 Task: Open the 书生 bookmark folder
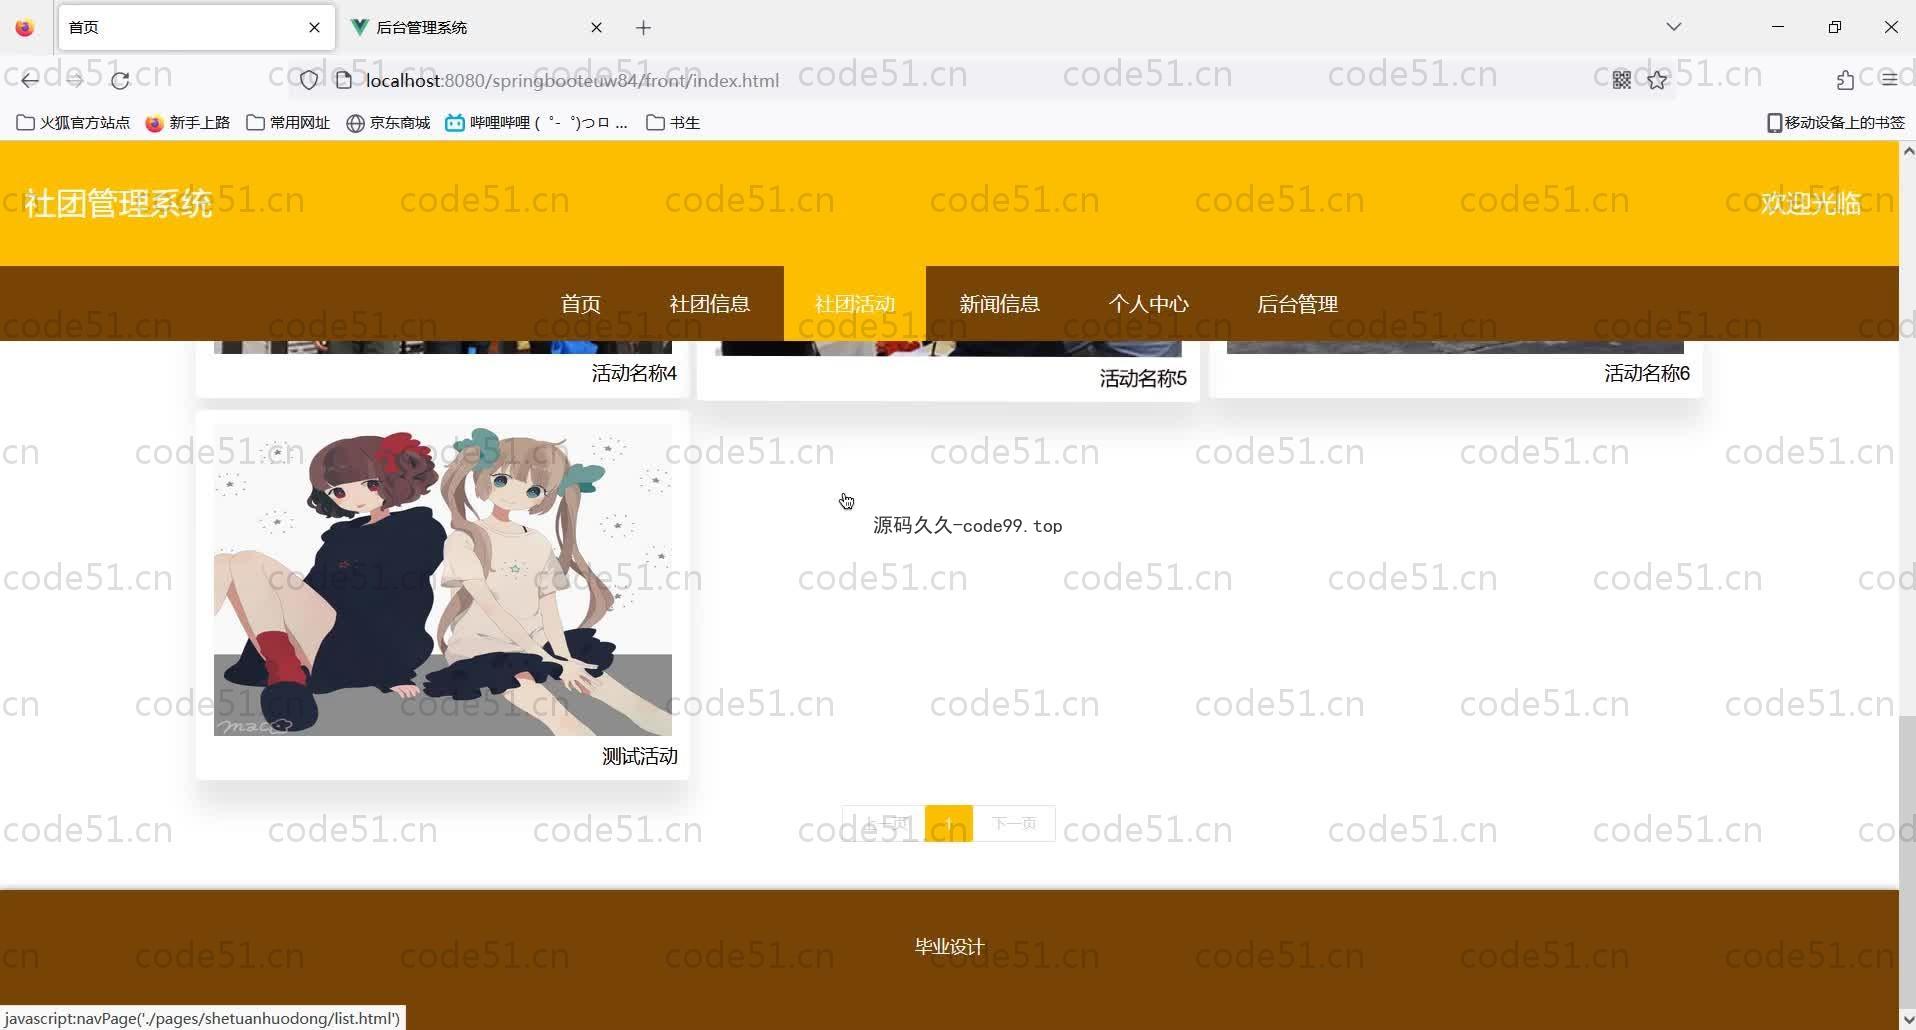click(673, 123)
